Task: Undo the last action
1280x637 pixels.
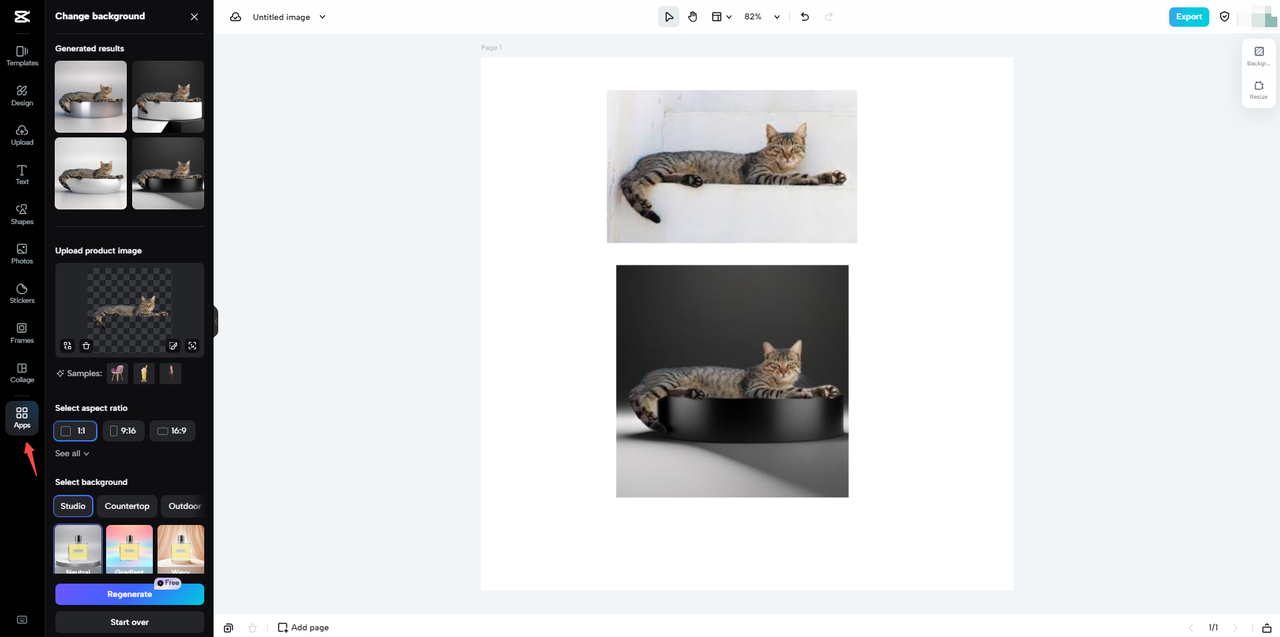Action: pos(805,17)
